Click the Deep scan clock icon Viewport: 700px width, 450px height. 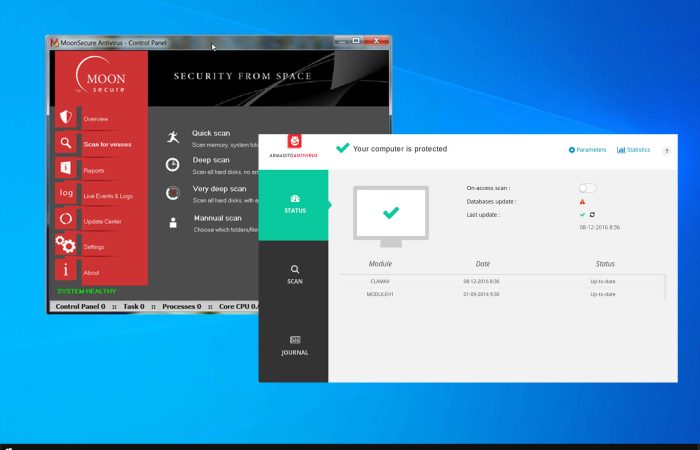(x=173, y=165)
